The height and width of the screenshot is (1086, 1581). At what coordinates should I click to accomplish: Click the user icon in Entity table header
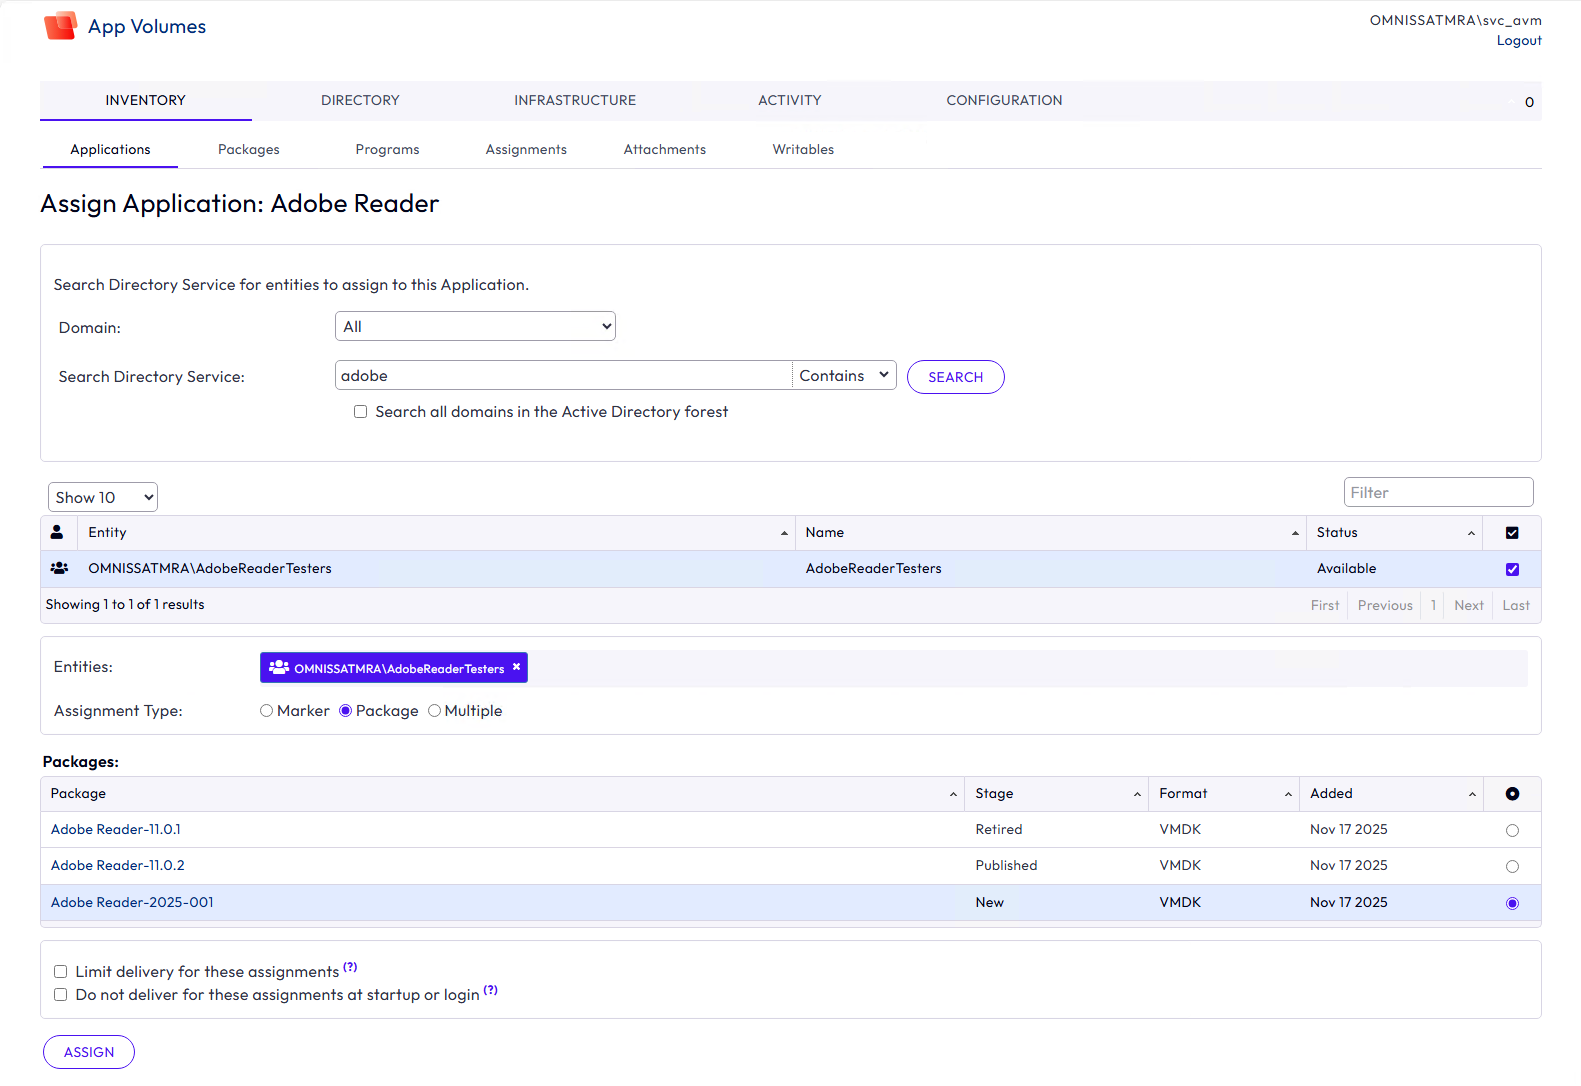point(57,532)
